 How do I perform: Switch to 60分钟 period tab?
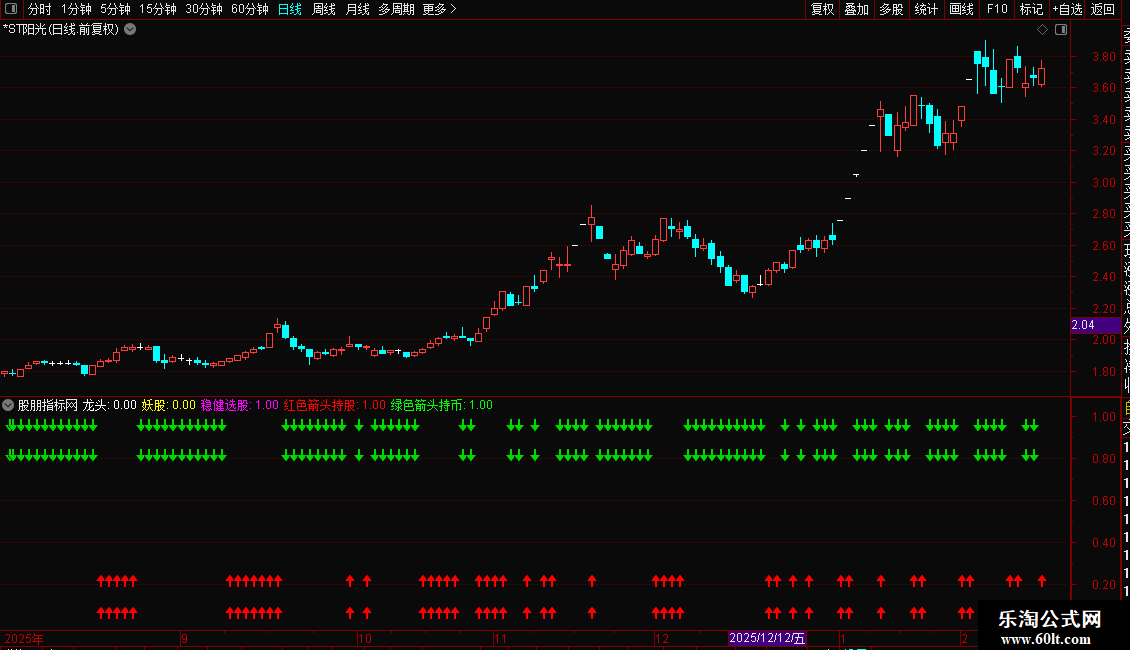pos(249,9)
